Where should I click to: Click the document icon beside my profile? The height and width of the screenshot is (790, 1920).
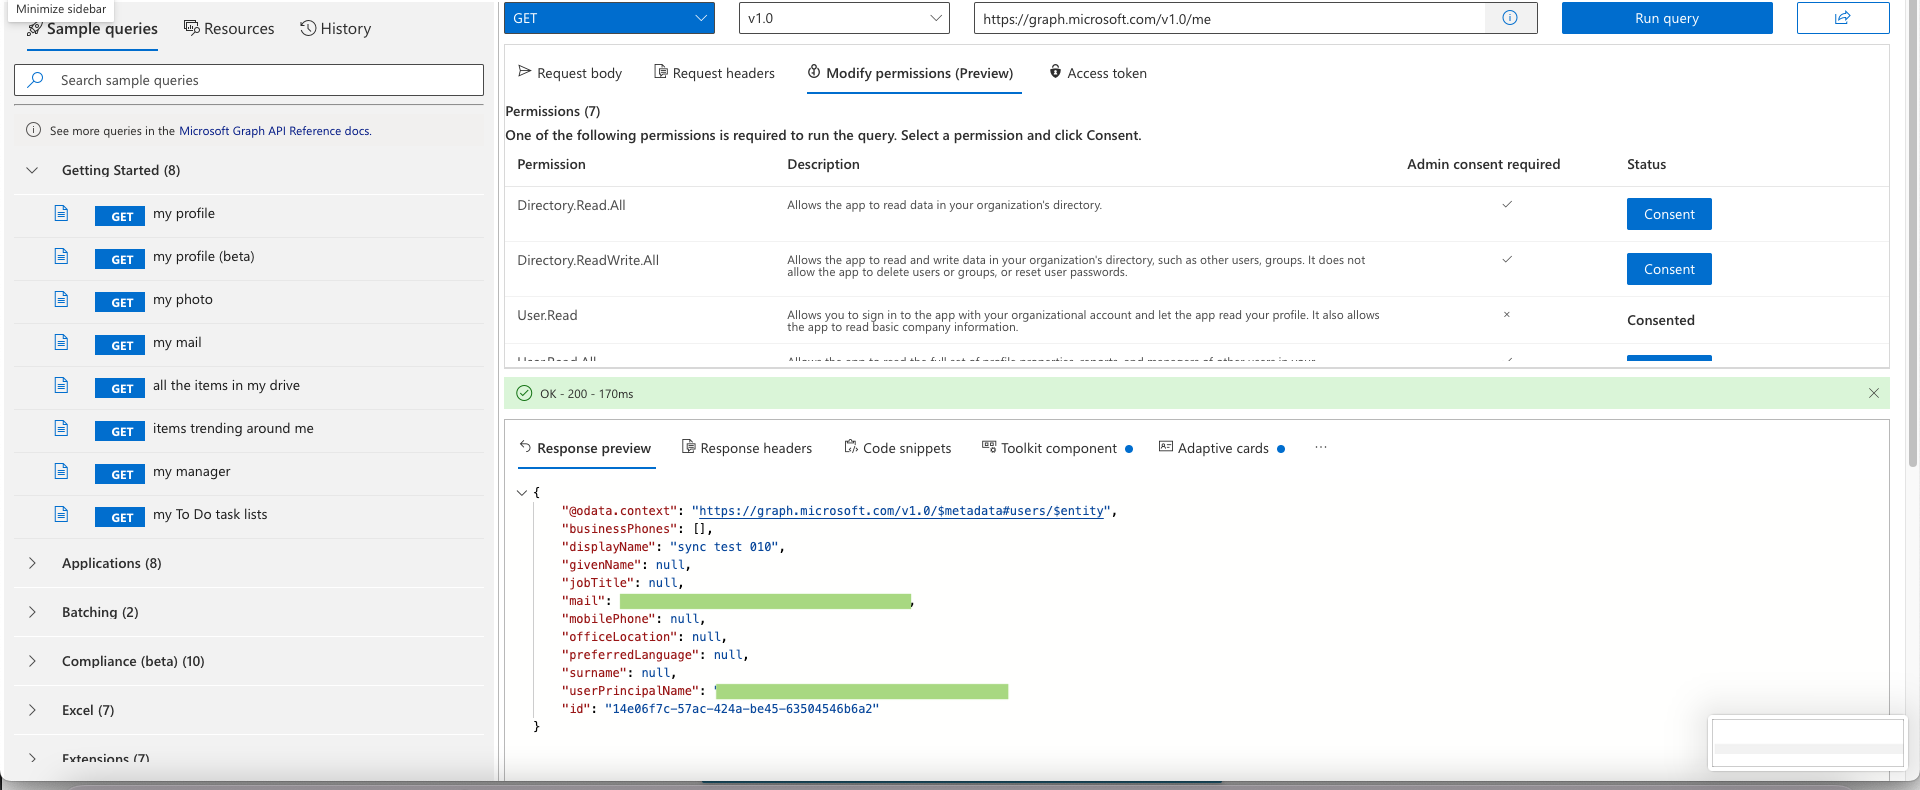click(x=61, y=213)
